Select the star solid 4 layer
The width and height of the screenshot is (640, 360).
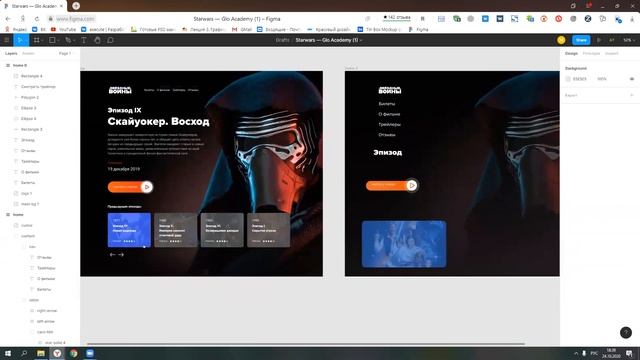55,342
